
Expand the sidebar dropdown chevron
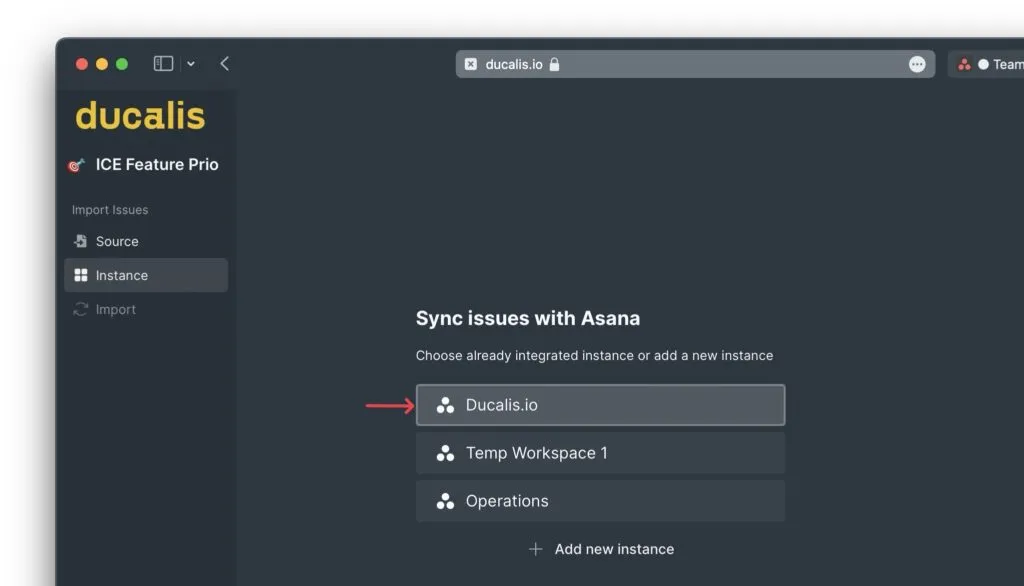(x=191, y=64)
